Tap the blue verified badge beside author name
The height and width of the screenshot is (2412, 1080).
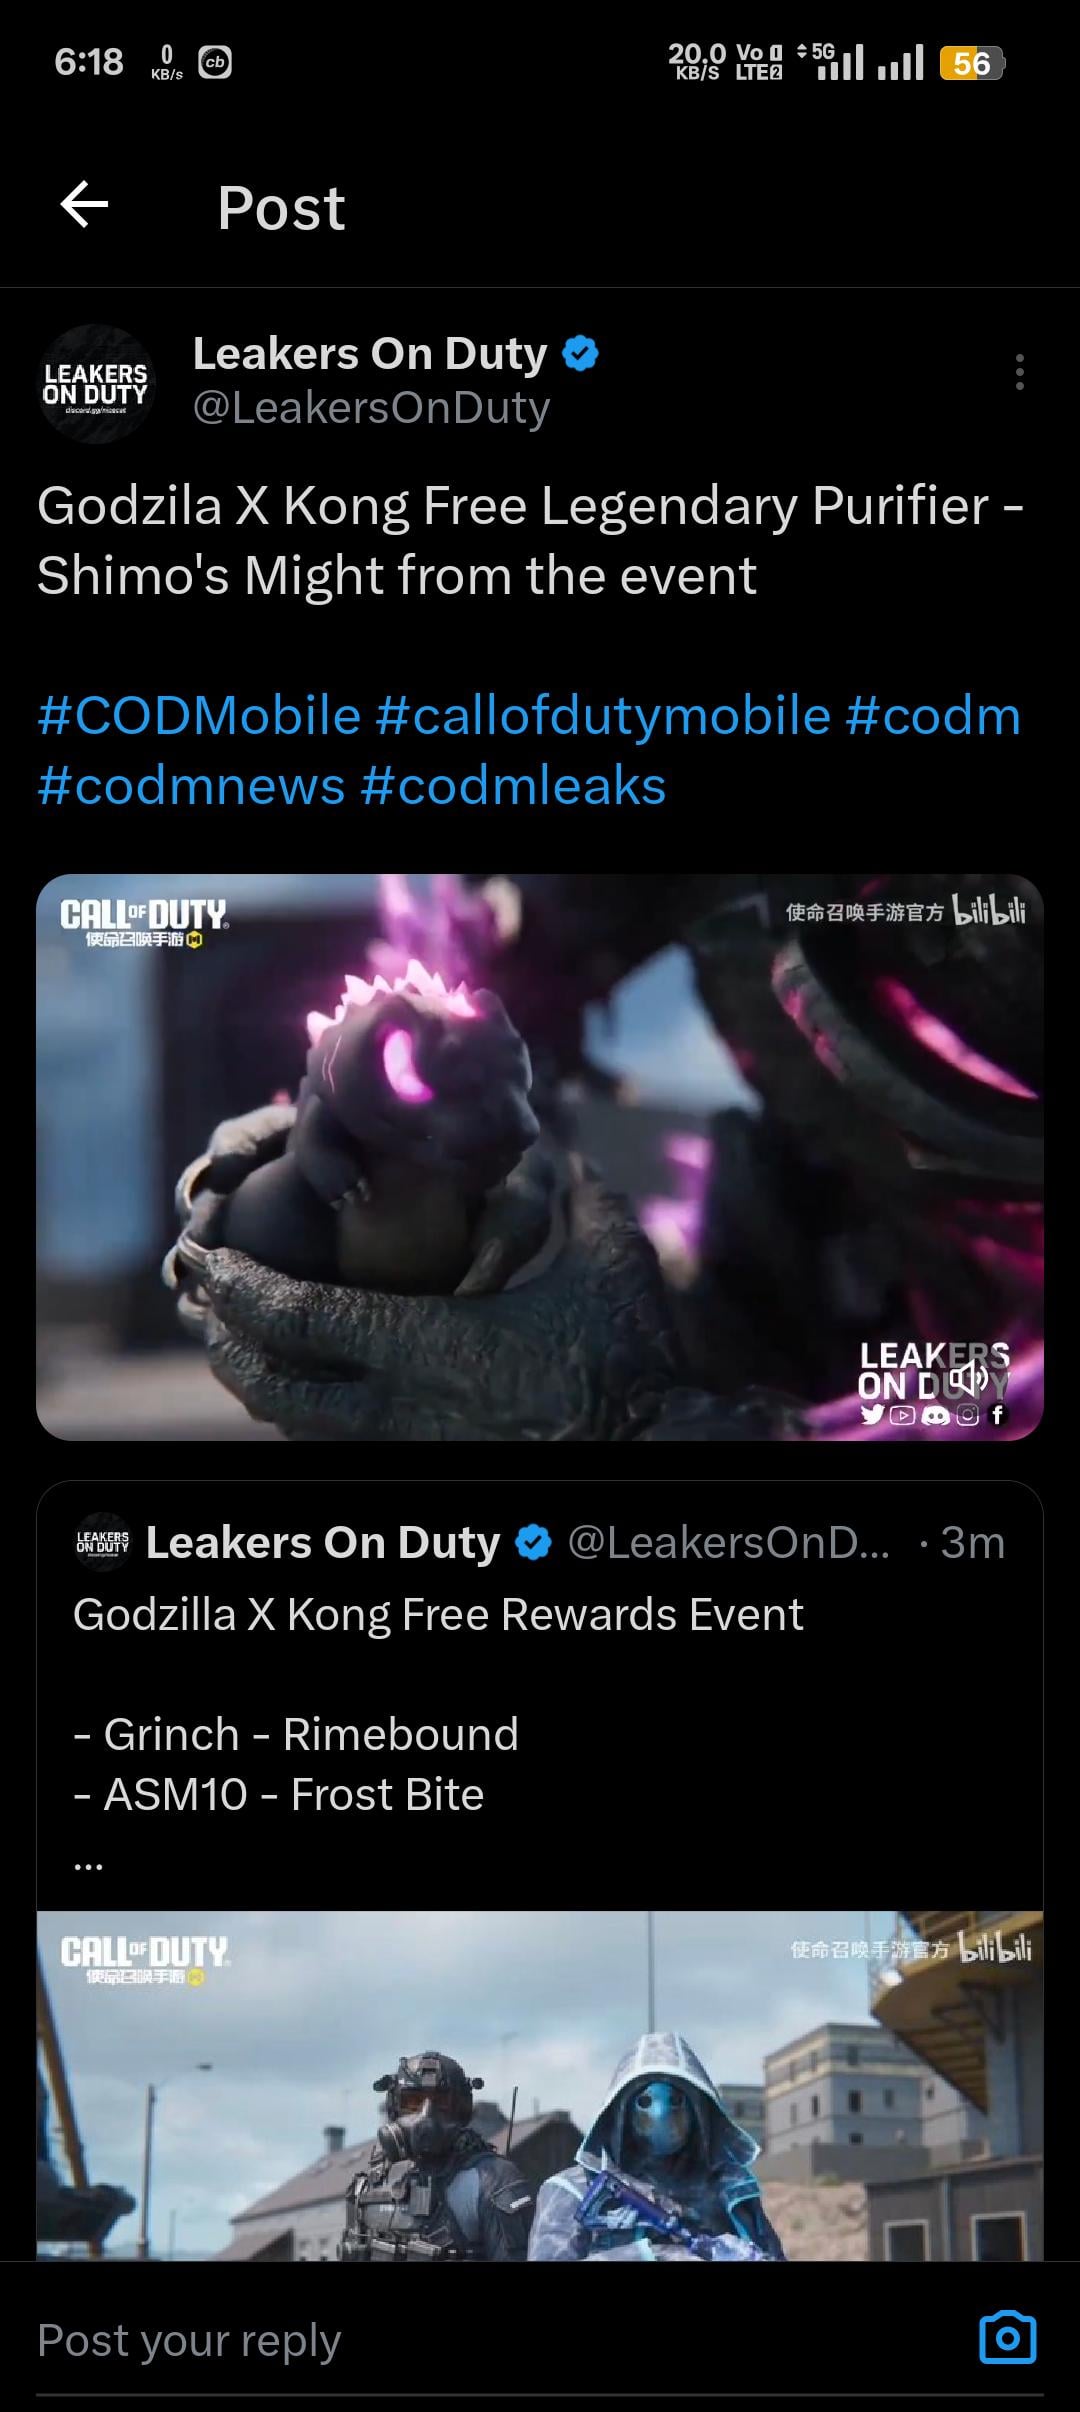point(581,354)
